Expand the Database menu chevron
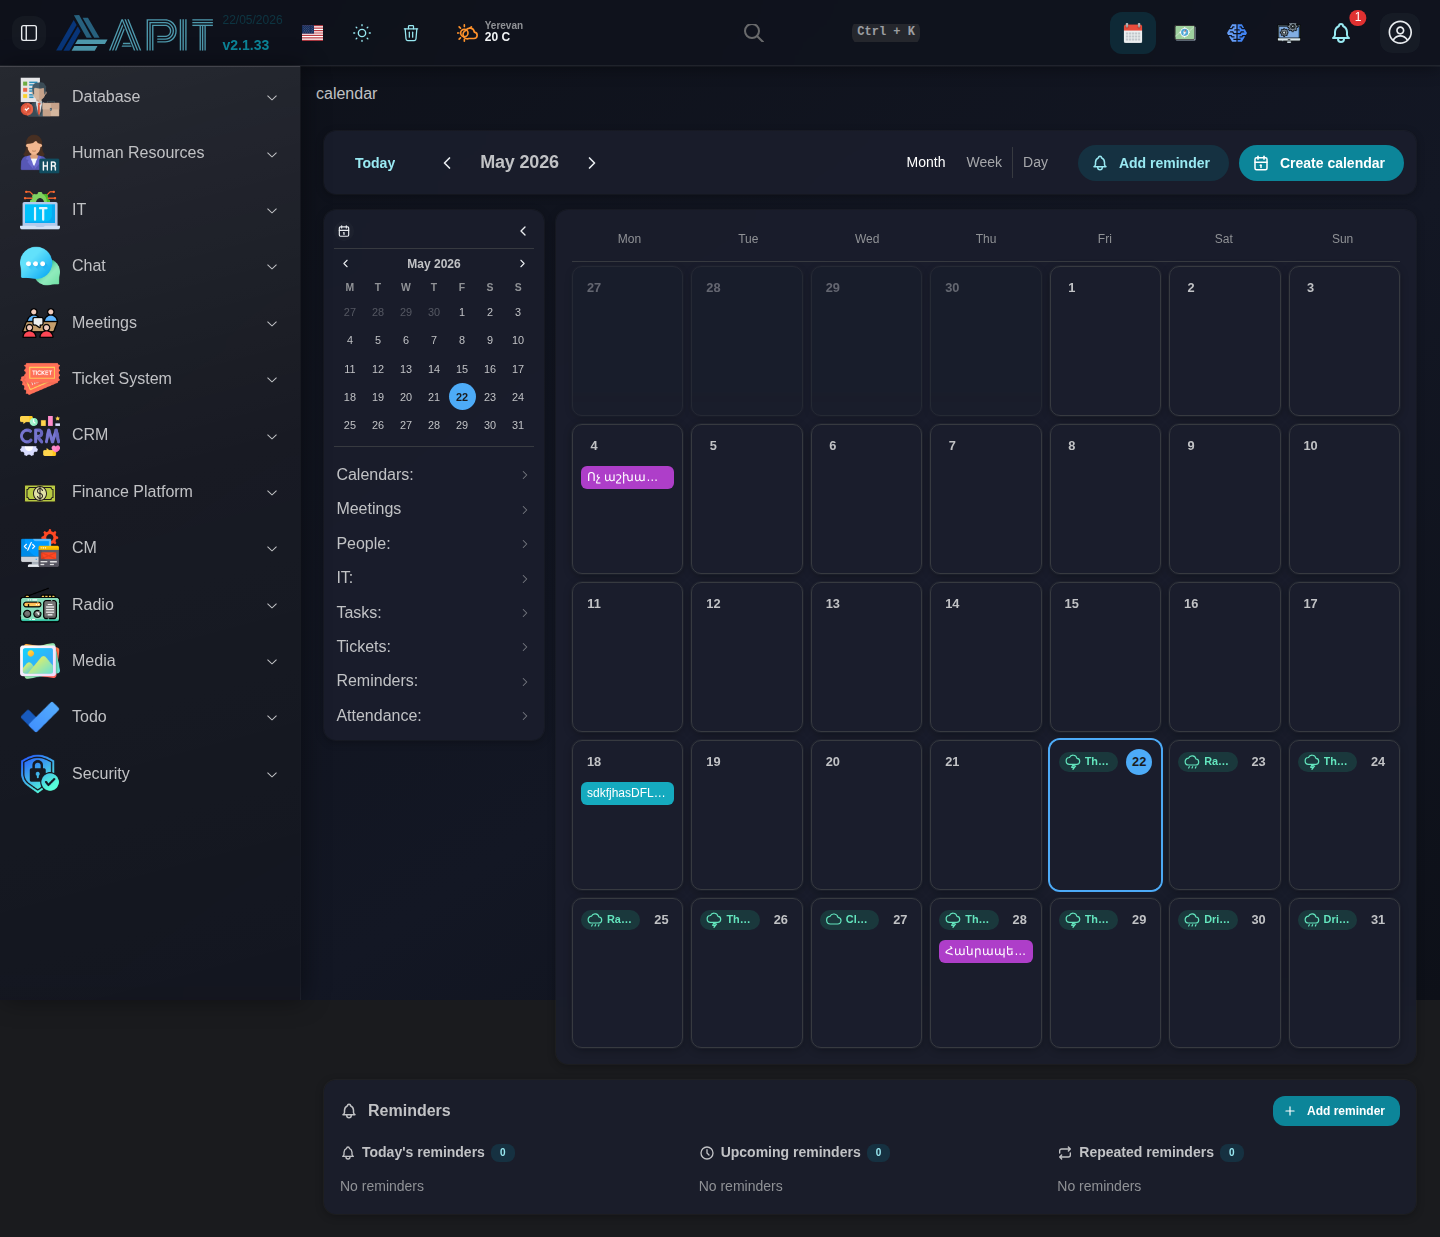1440x1237 pixels. click(x=272, y=97)
